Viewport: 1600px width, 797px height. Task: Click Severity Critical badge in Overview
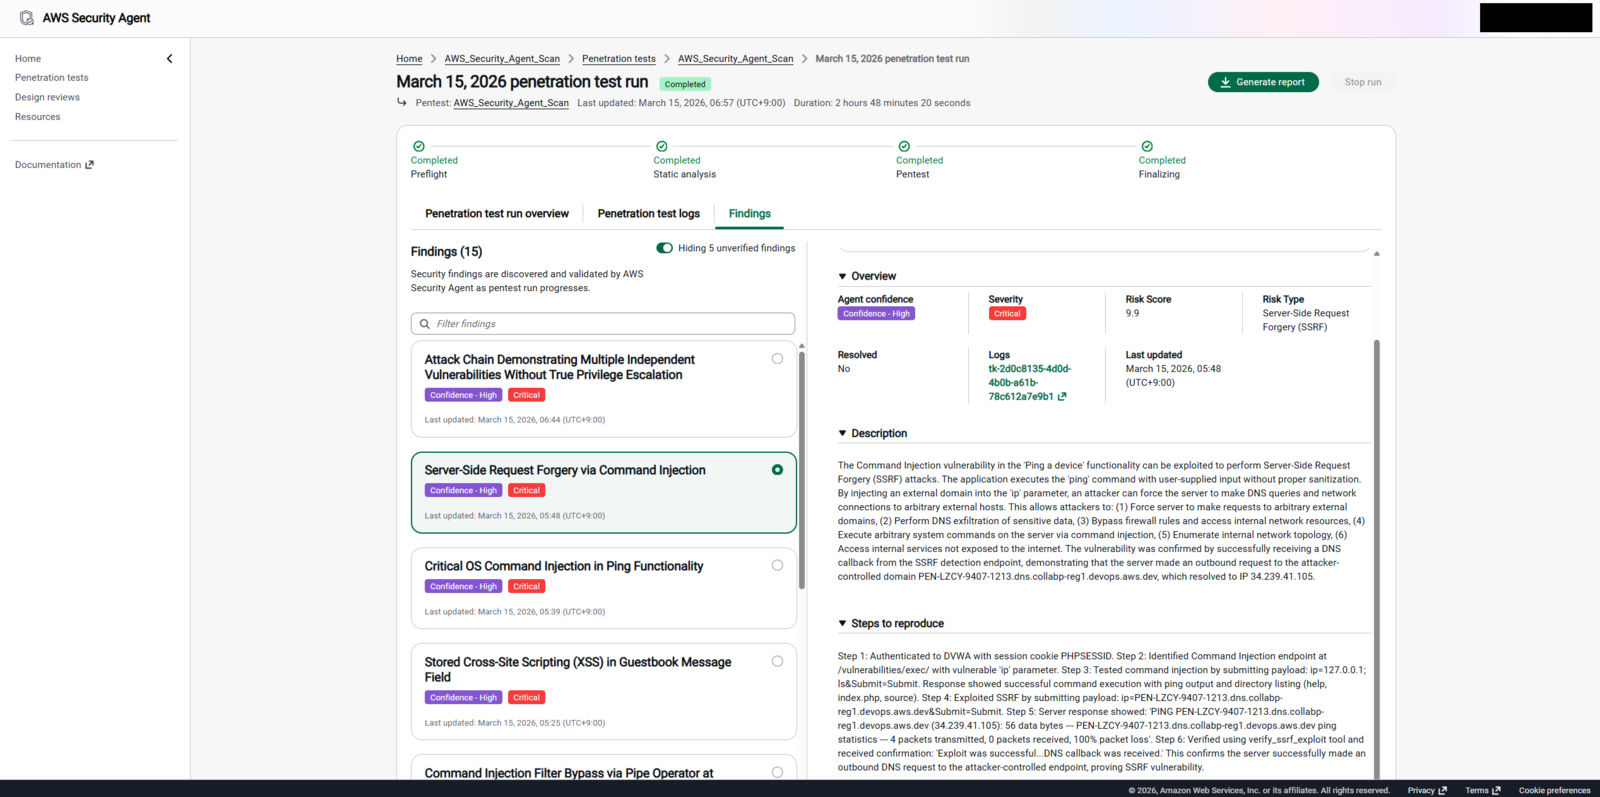1007,313
